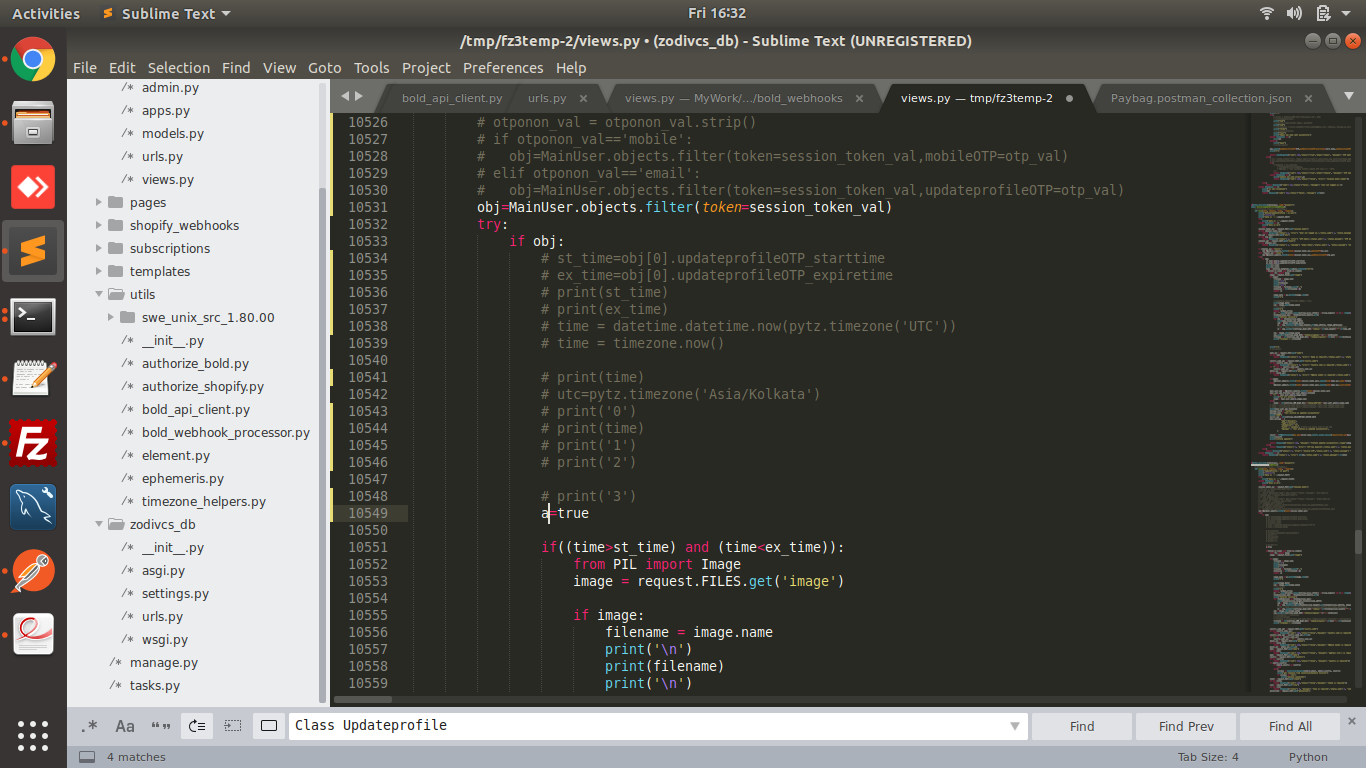
Task: Click the in-selection search icon
Action: [x=233, y=726]
